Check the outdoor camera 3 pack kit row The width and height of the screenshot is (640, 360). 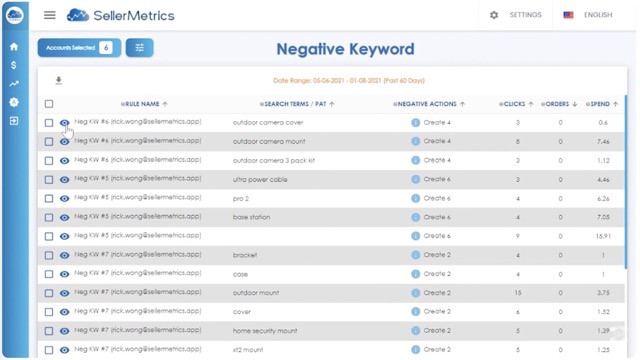(49, 161)
